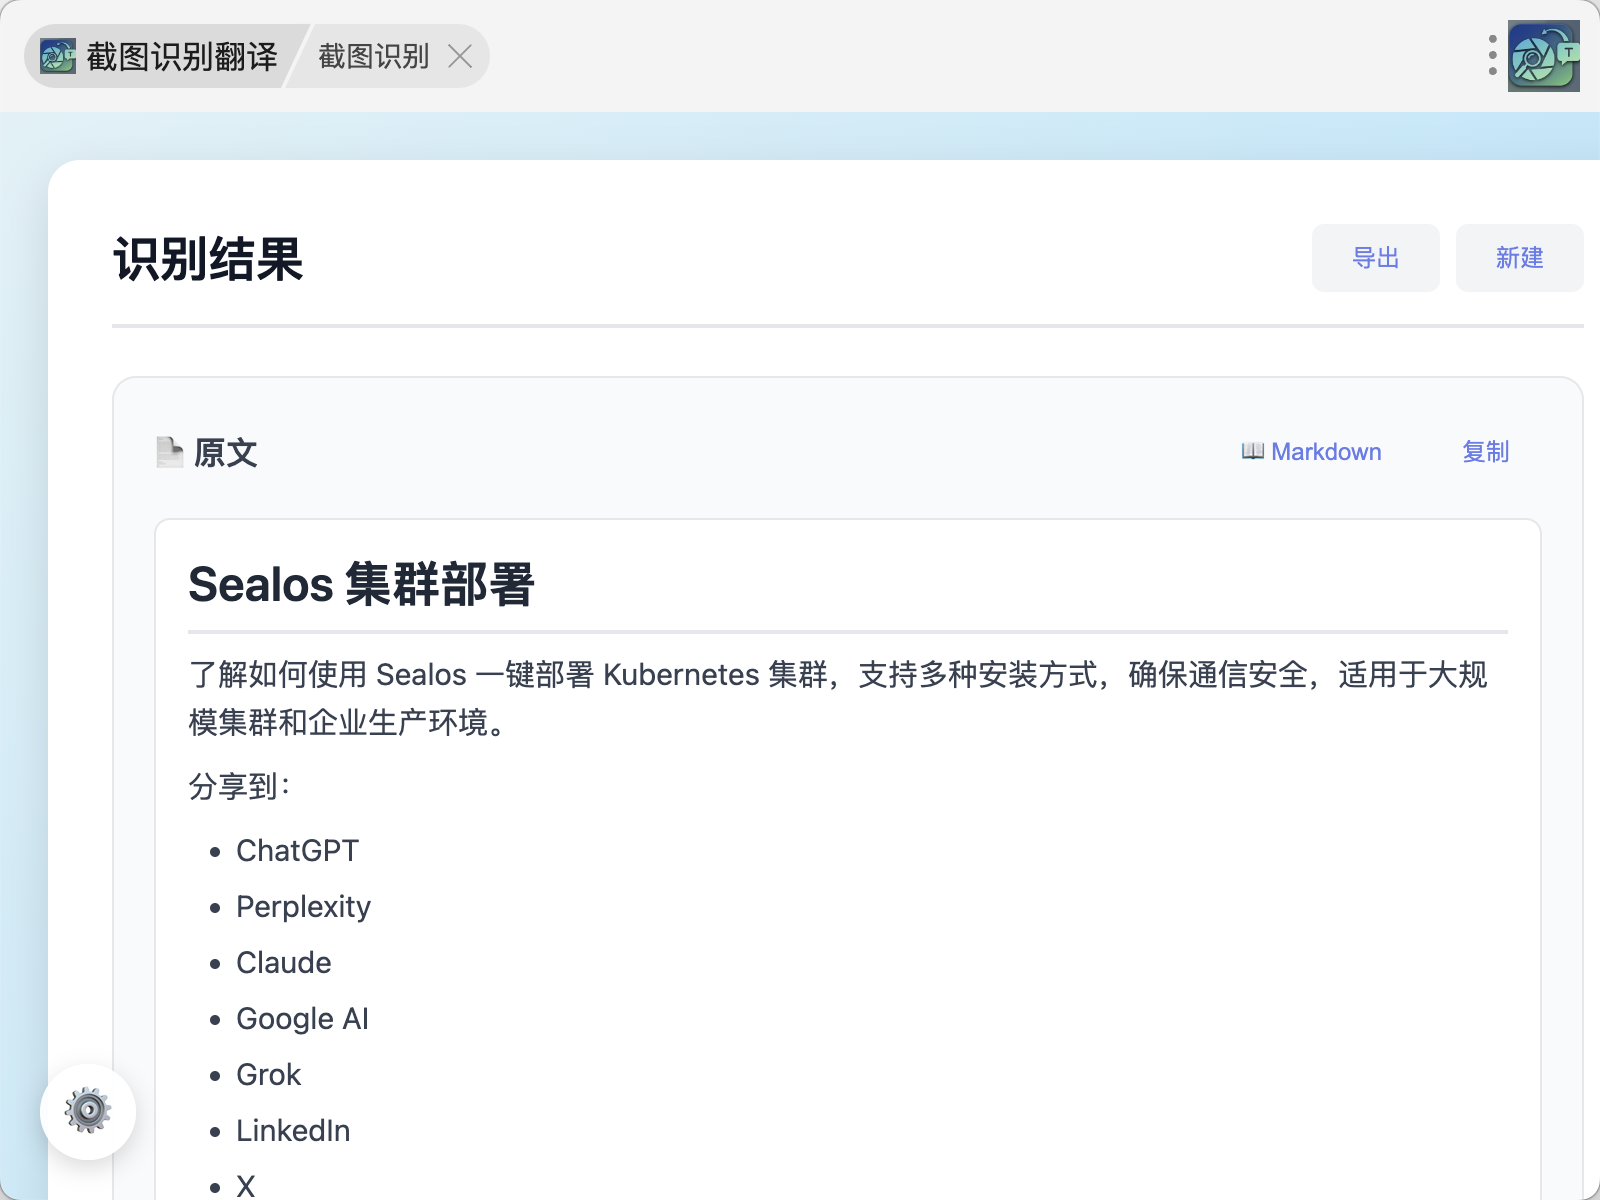1600x1200 pixels.
Task: Click the app logo in top-right corner
Action: 1543,56
